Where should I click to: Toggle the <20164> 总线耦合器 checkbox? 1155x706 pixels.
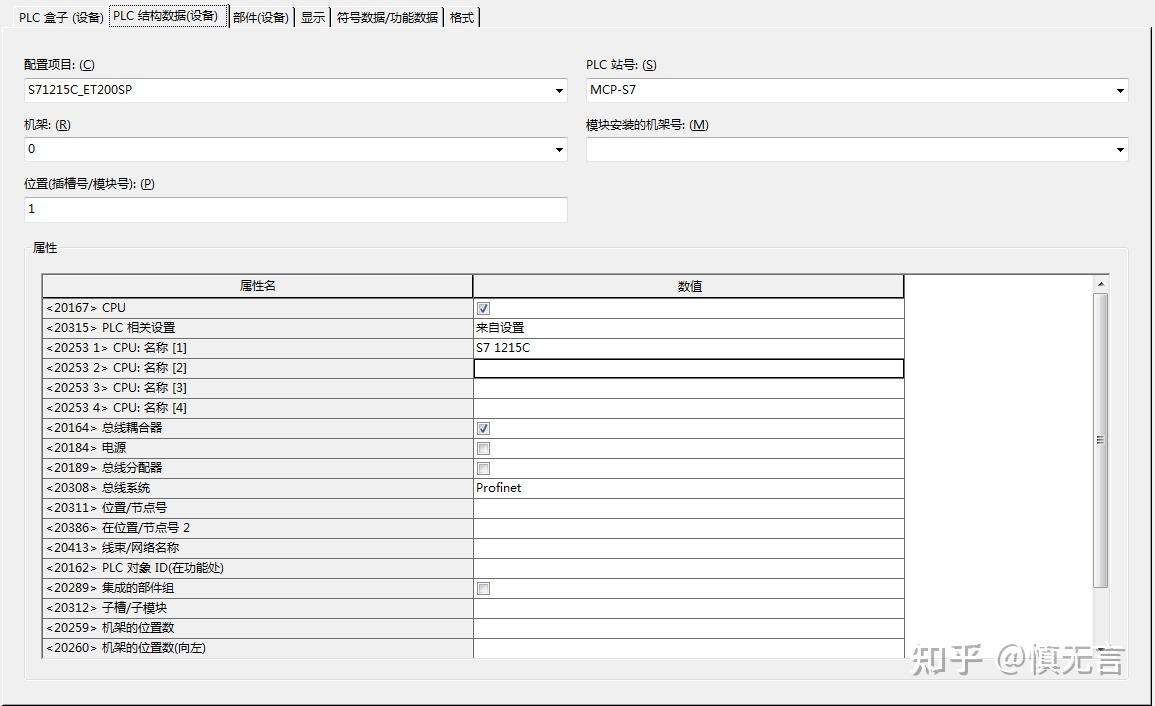click(483, 428)
